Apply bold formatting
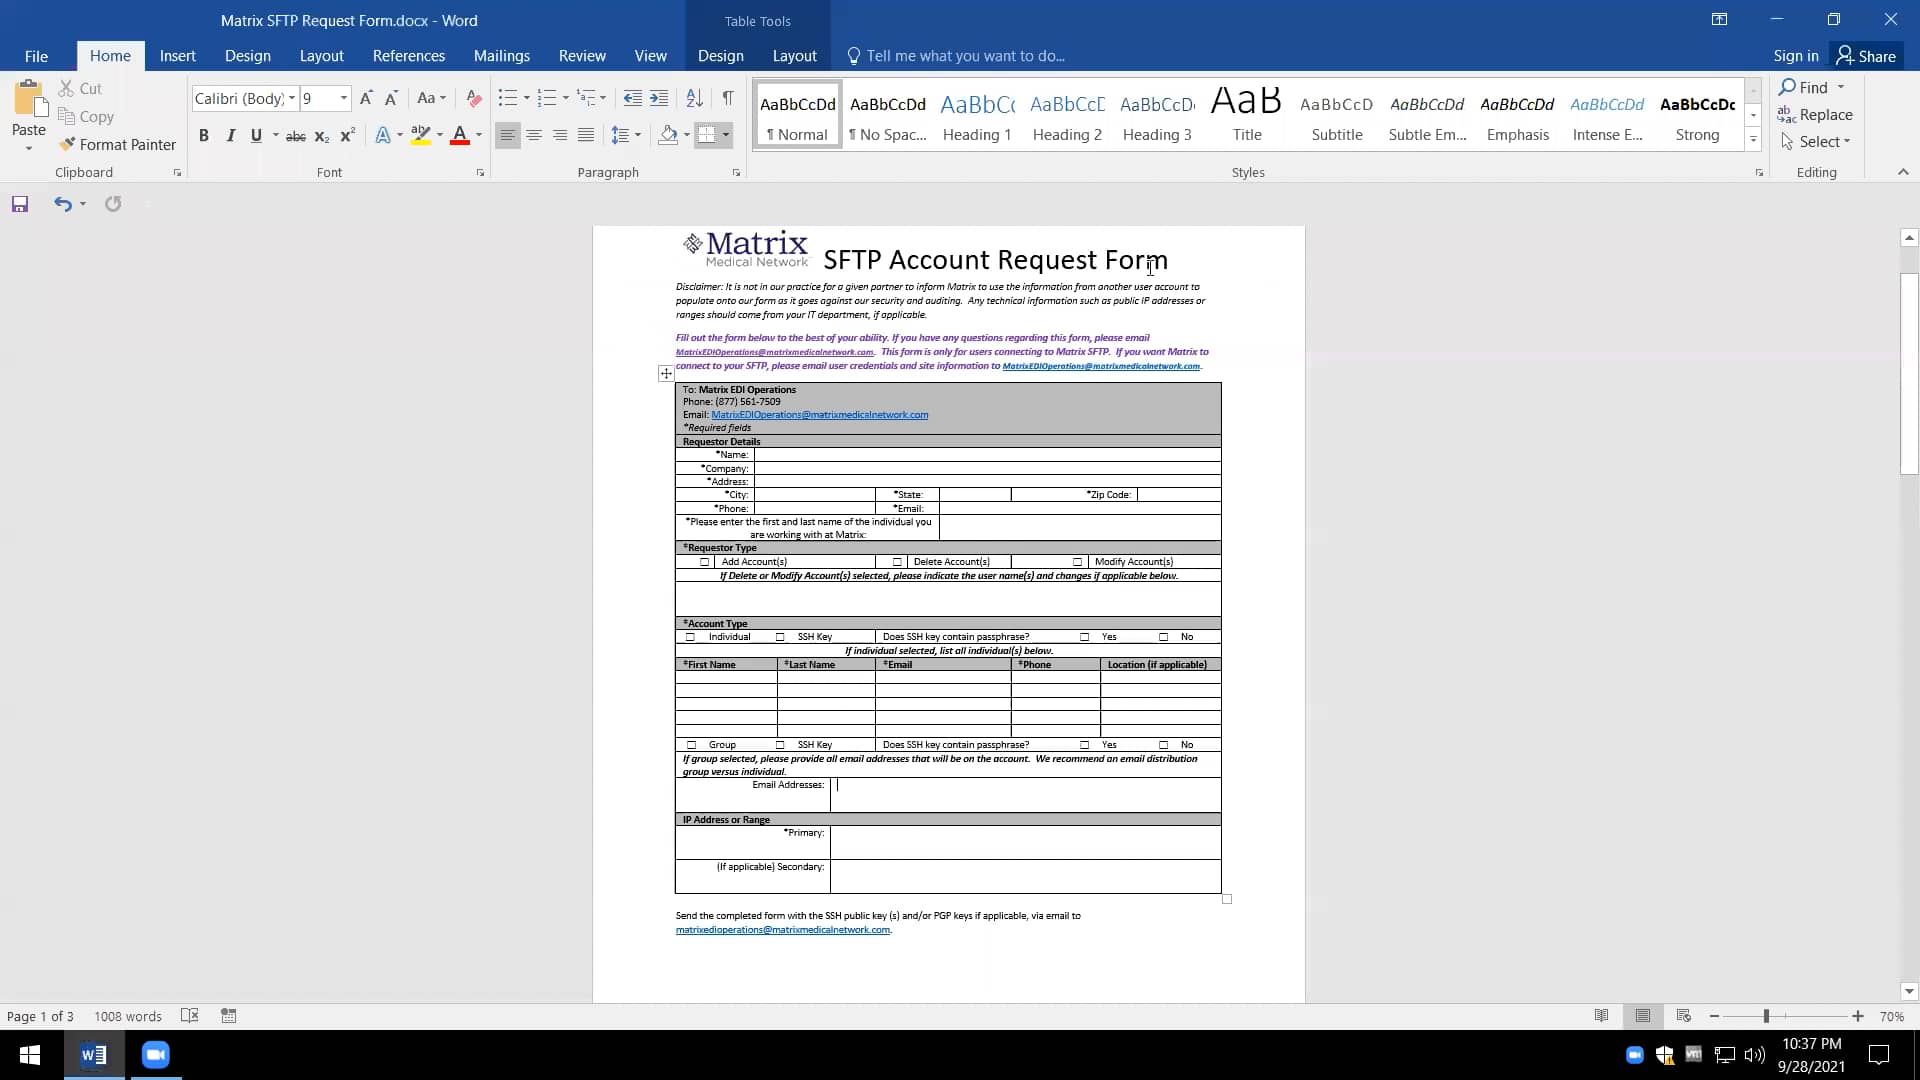 coord(204,135)
